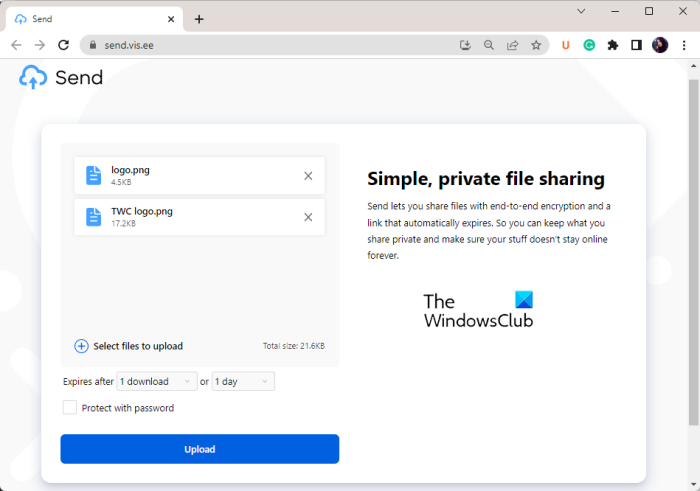
Task: Minimize the Chrome window
Action: (x=615, y=11)
